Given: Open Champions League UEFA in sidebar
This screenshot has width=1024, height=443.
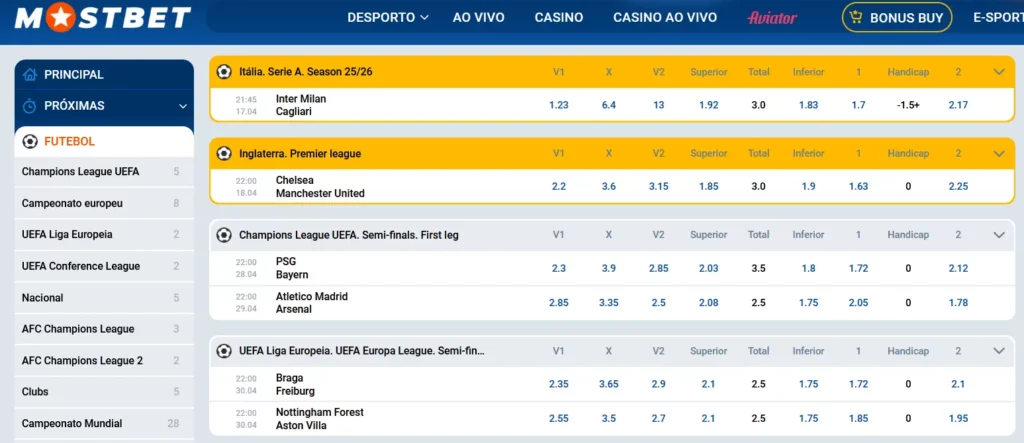Looking at the screenshot, I should coord(104,172).
